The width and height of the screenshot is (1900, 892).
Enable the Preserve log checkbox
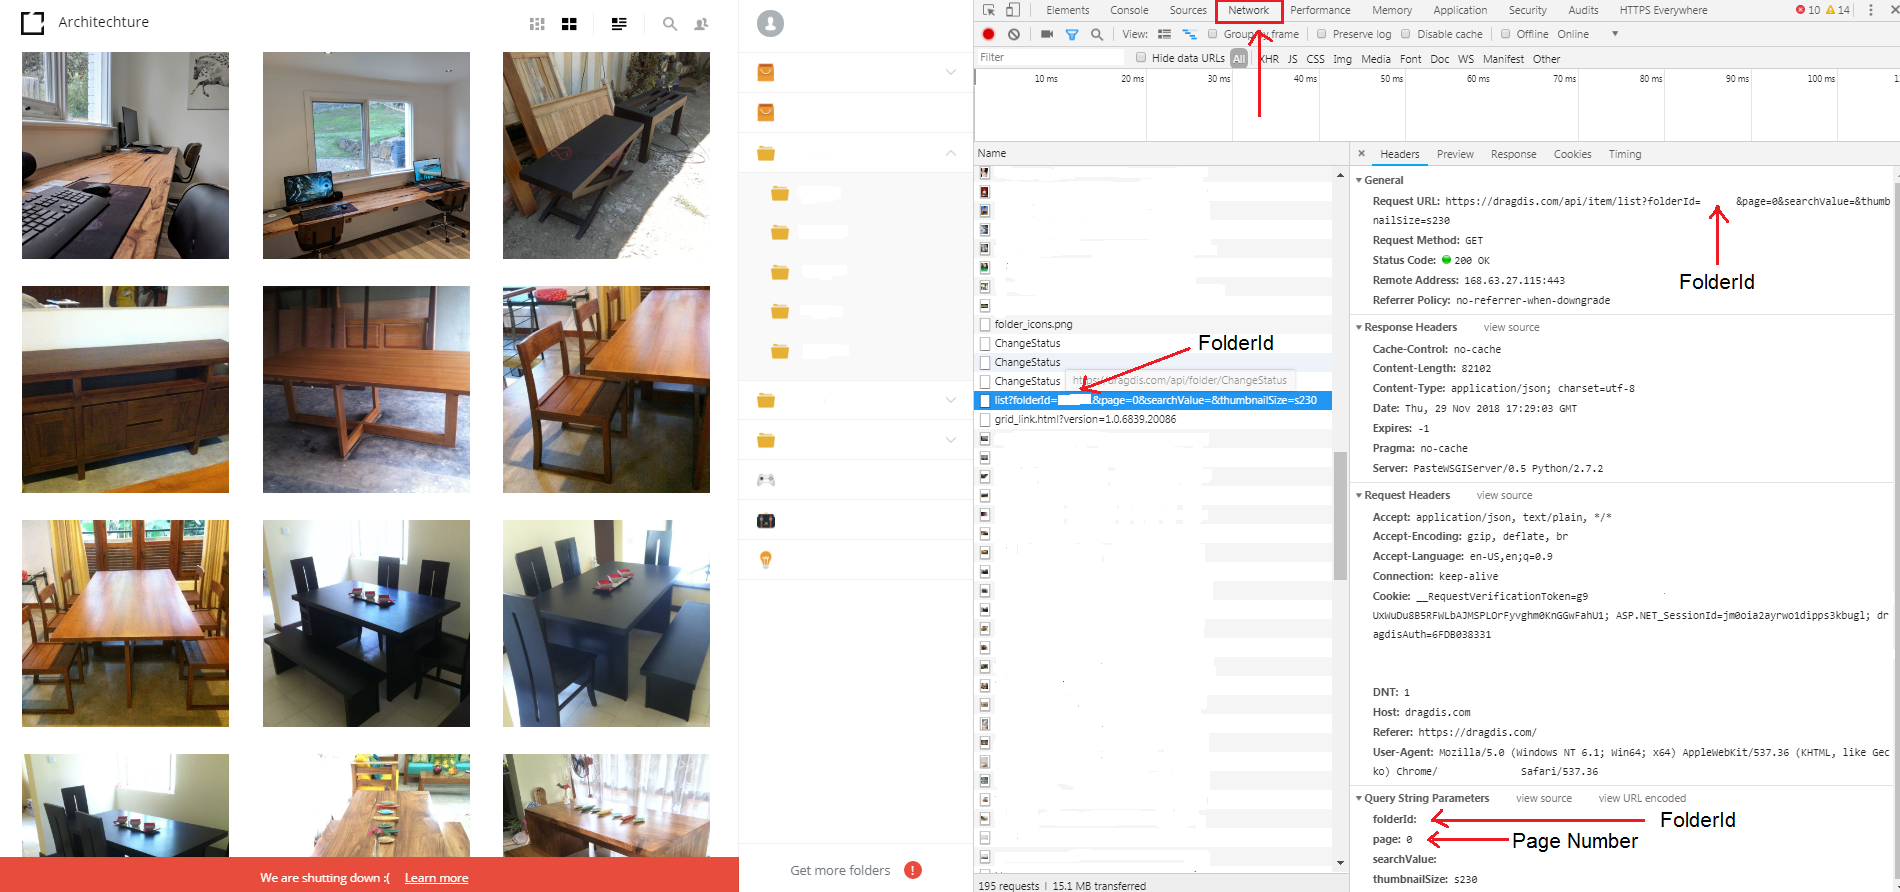tap(1322, 34)
